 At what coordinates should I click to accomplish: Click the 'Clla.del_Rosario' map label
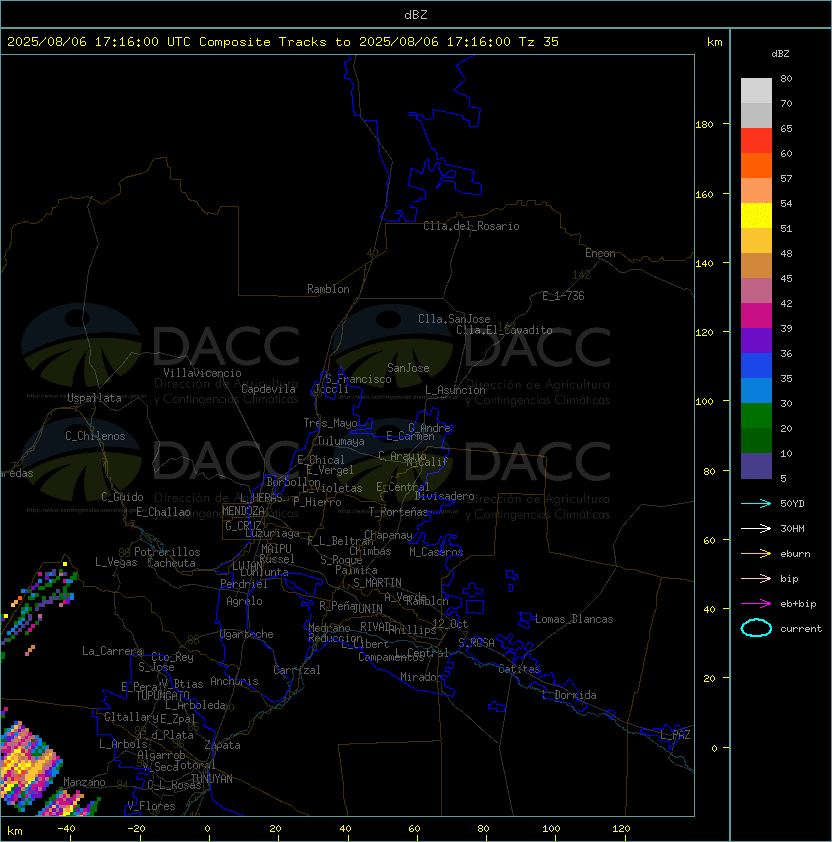click(471, 226)
